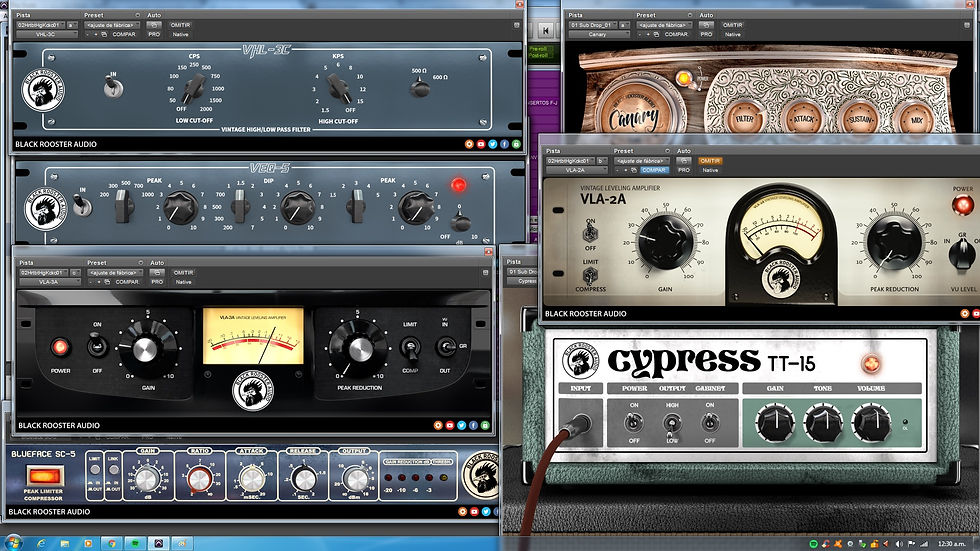Open Canary plug-in selector dropdown

(x=599, y=34)
